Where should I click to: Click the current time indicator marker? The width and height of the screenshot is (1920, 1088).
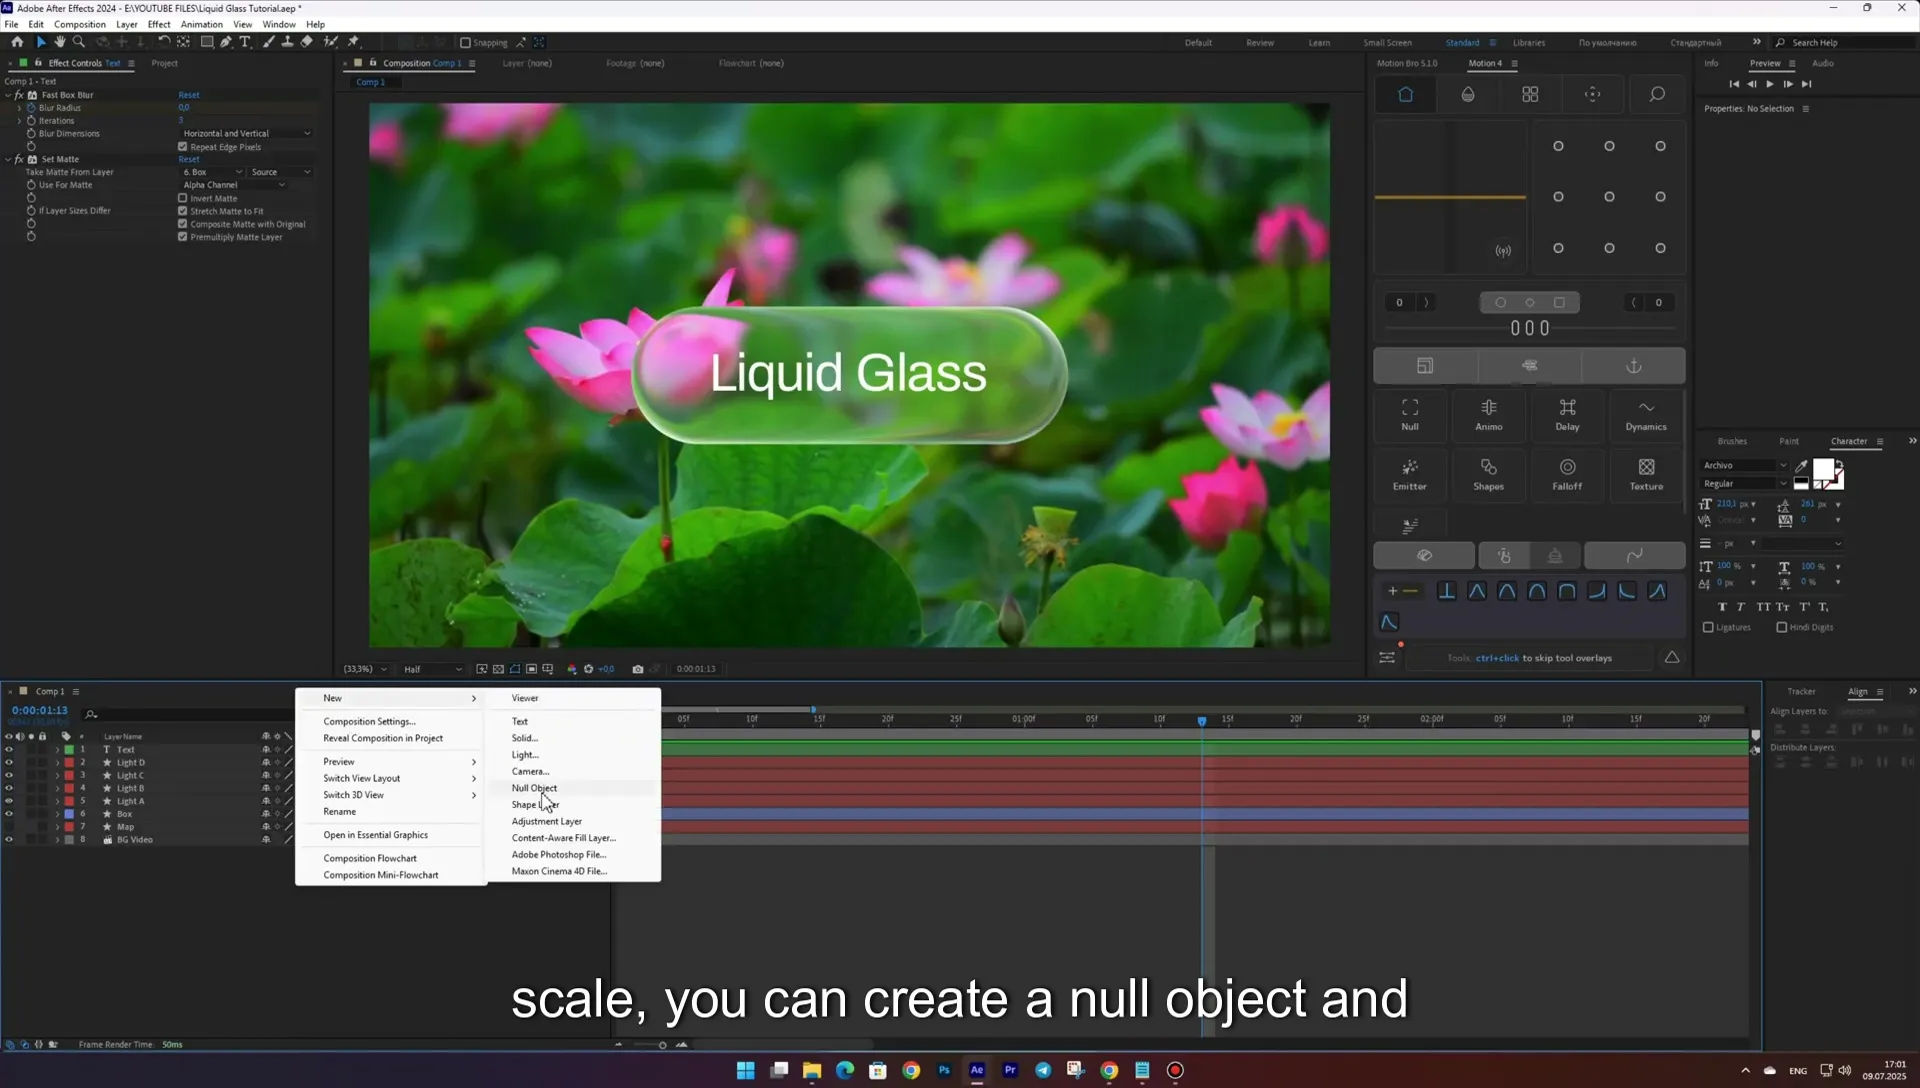tap(1202, 720)
